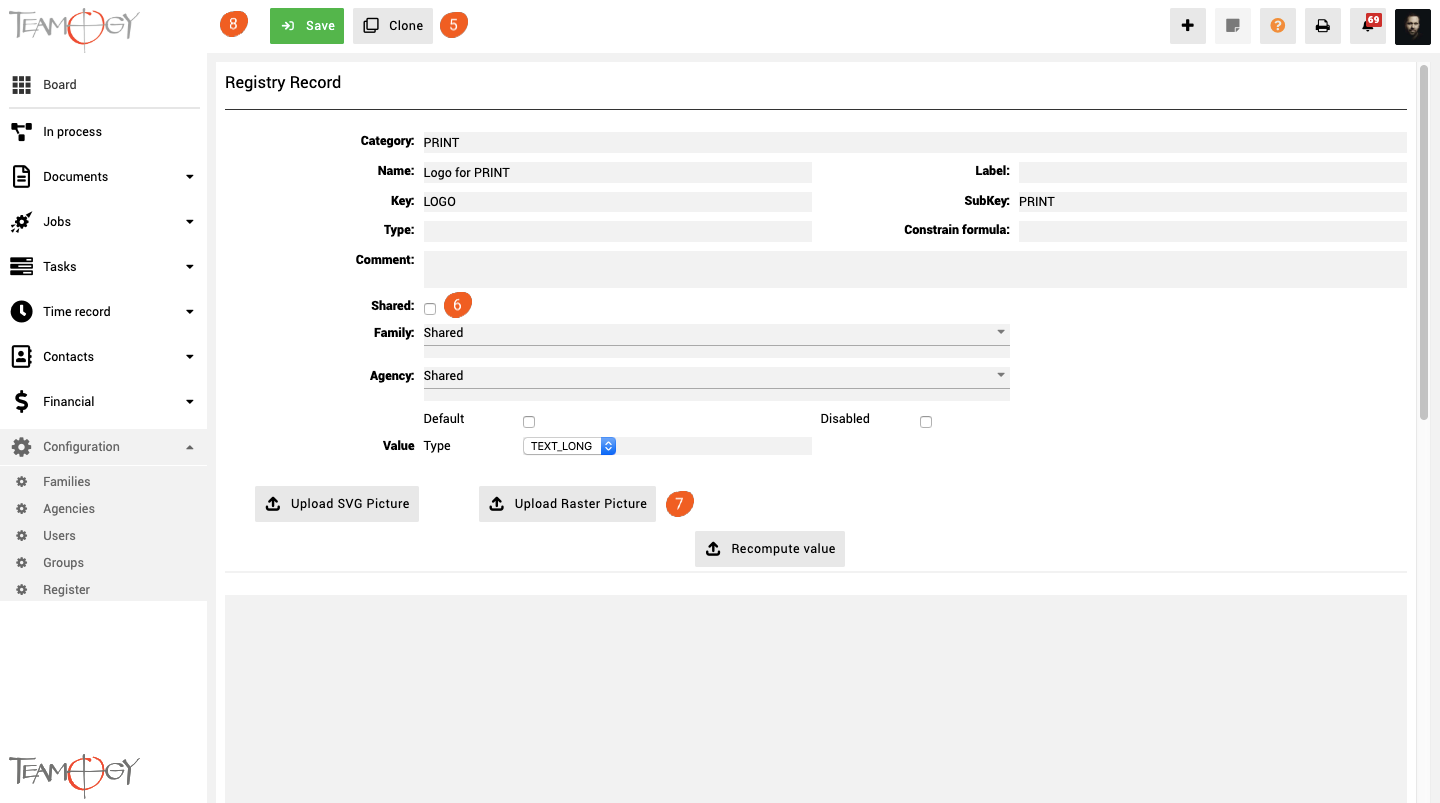Click the Teamogy logo at top left
Screen dimensions: 1440x803
coord(75,27)
